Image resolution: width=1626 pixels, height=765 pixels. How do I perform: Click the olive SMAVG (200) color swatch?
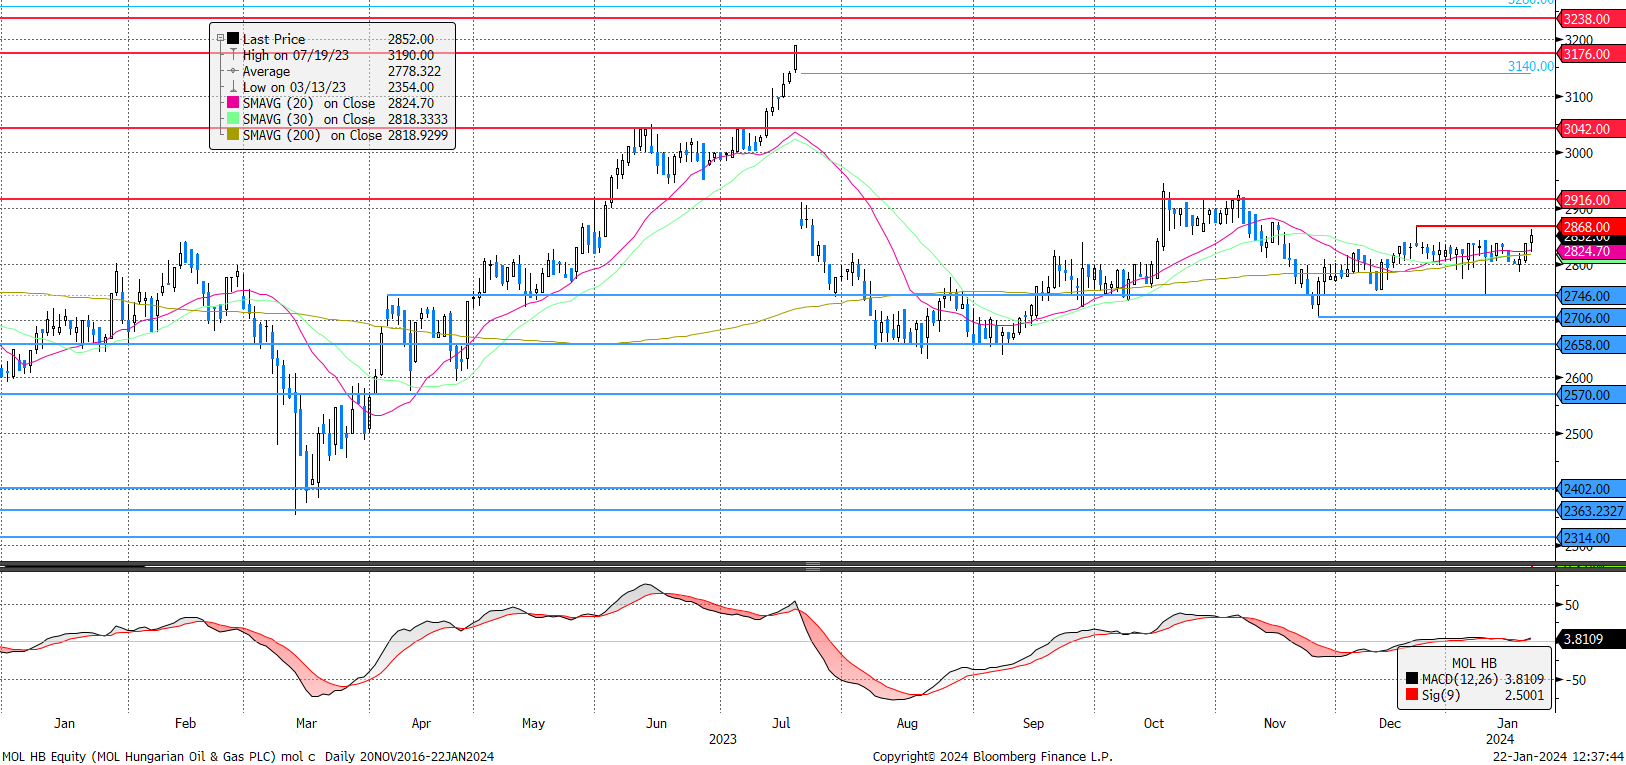click(x=233, y=135)
